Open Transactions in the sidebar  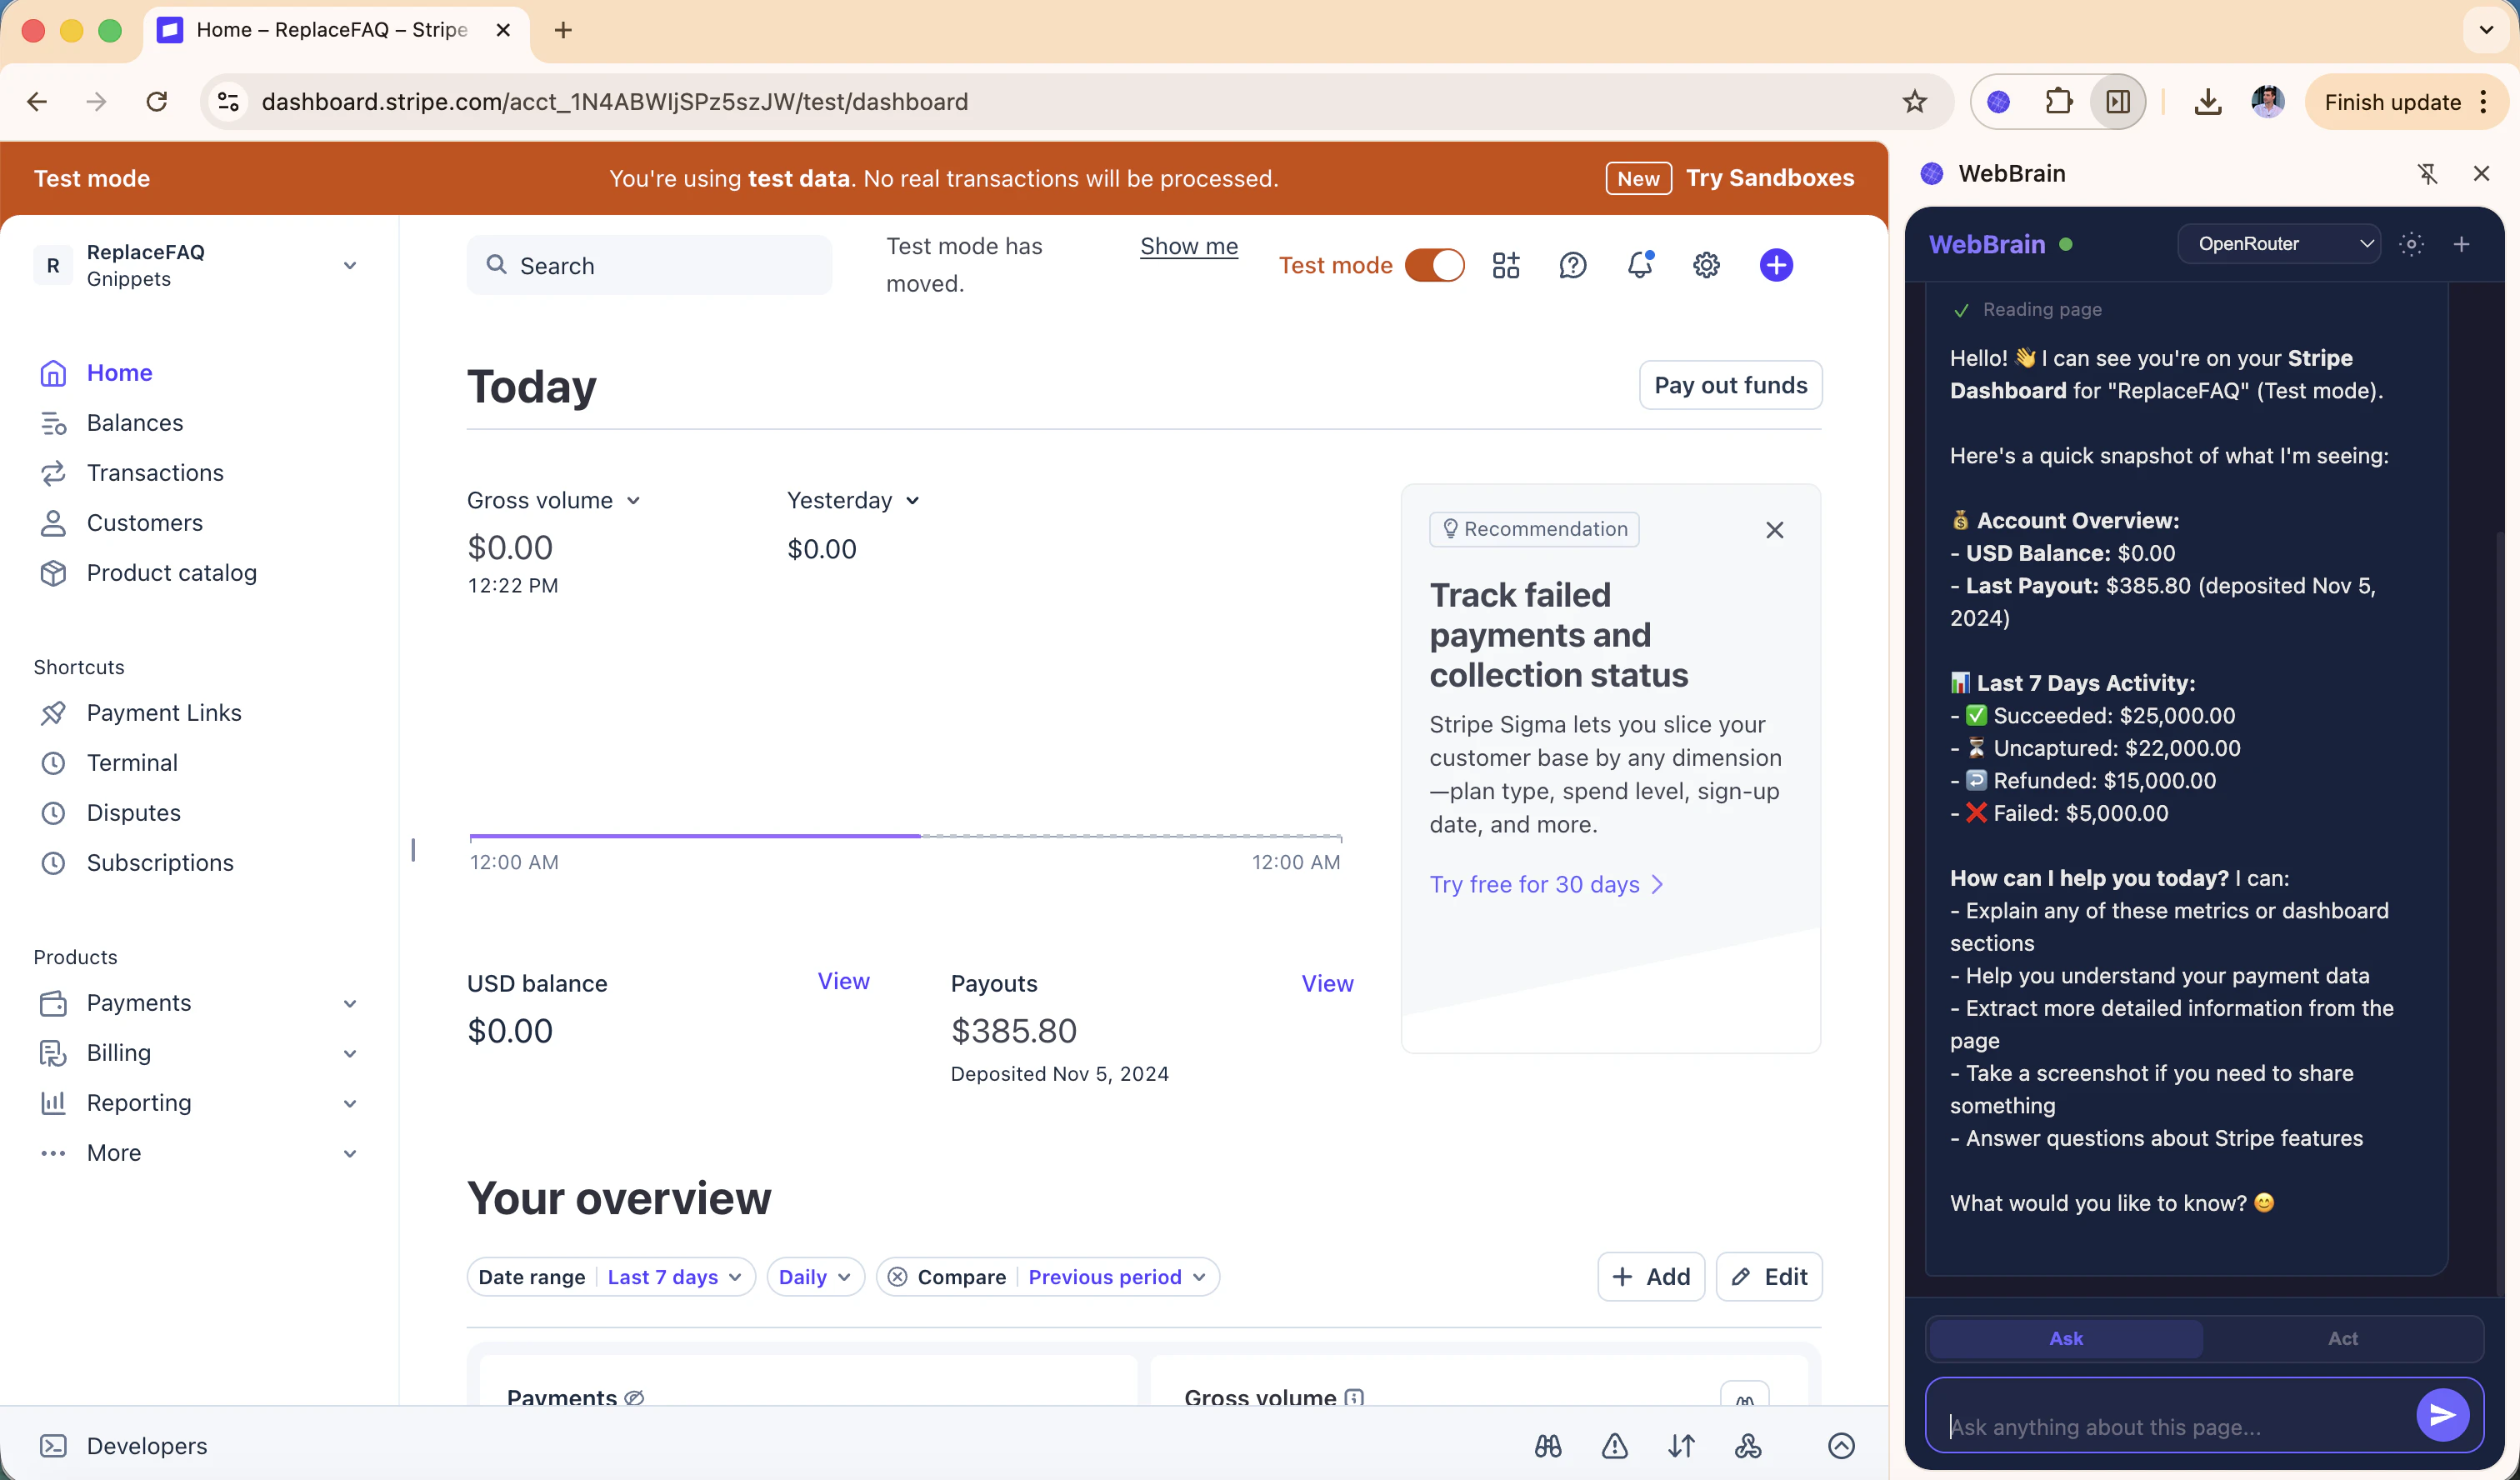pyautogui.click(x=155, y=473)
